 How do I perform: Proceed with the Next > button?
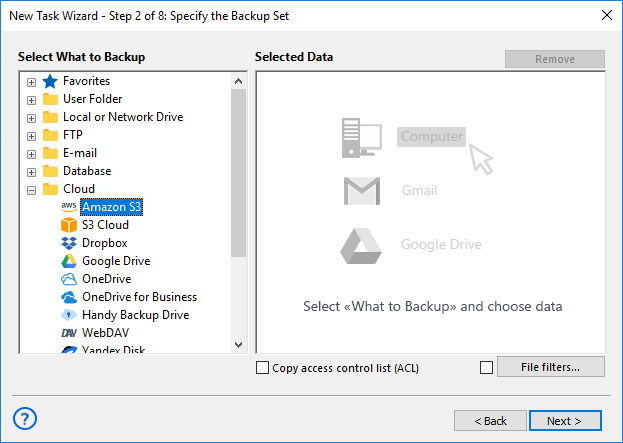[565, 421]
